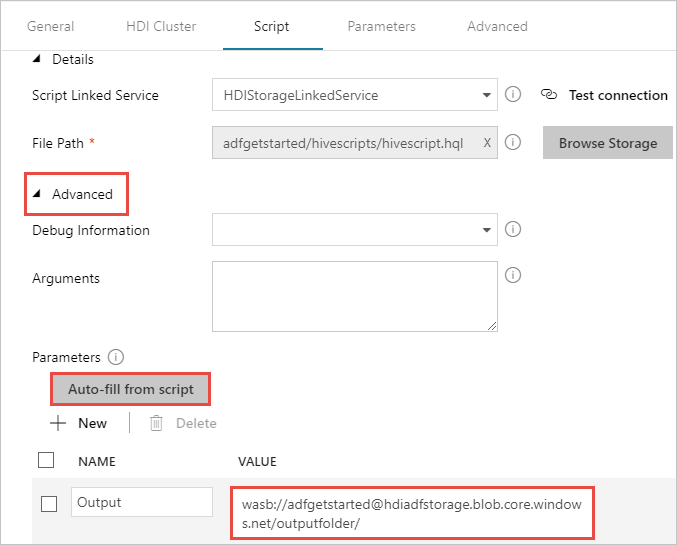Switch to the HDI Cluster tab
The image size is (677, 545).
pos(161,26)
